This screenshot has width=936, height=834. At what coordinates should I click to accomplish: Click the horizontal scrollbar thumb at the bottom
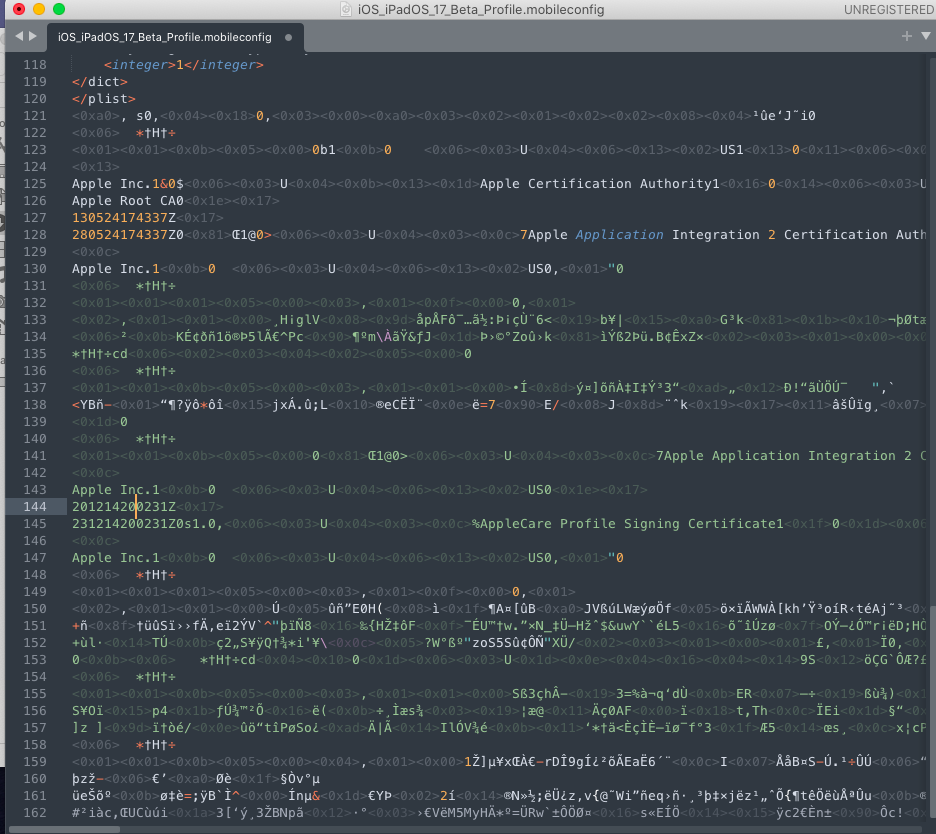[x=64, y=830]
